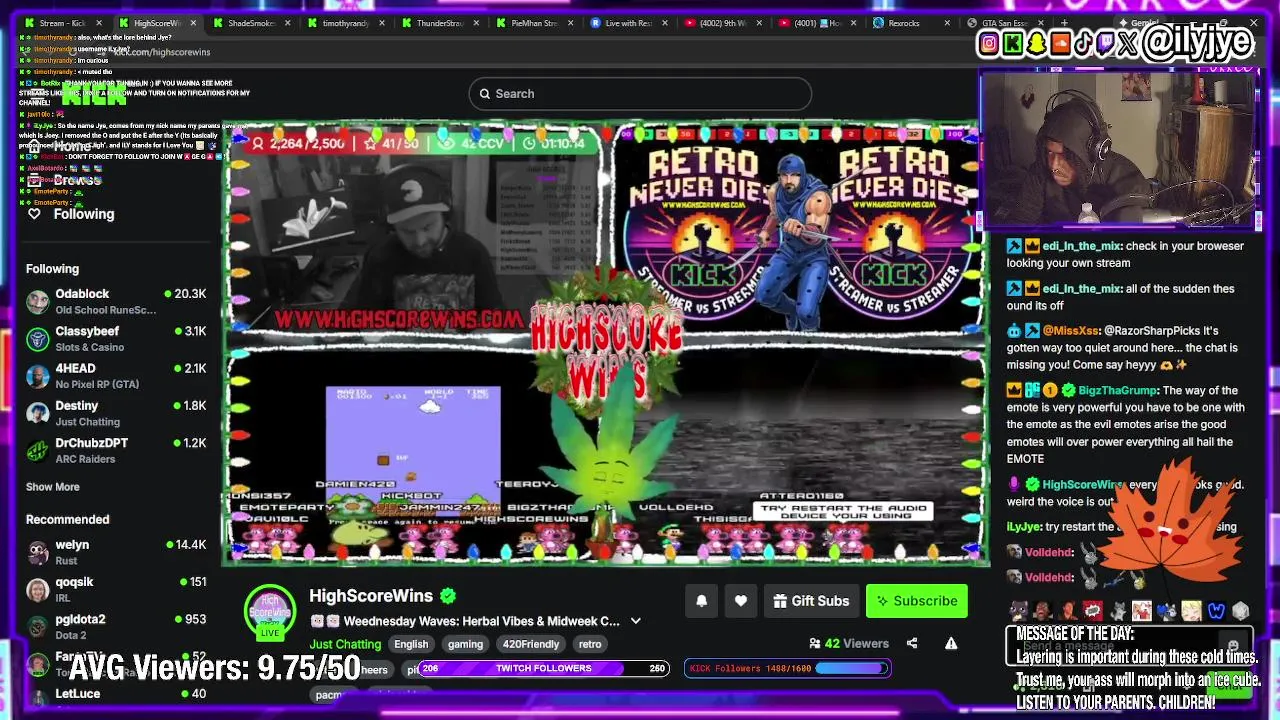The height and width of the screenshot is (720, 1280).
Task: Click the search magnifier icon
Action: click(x=485, y=94)
